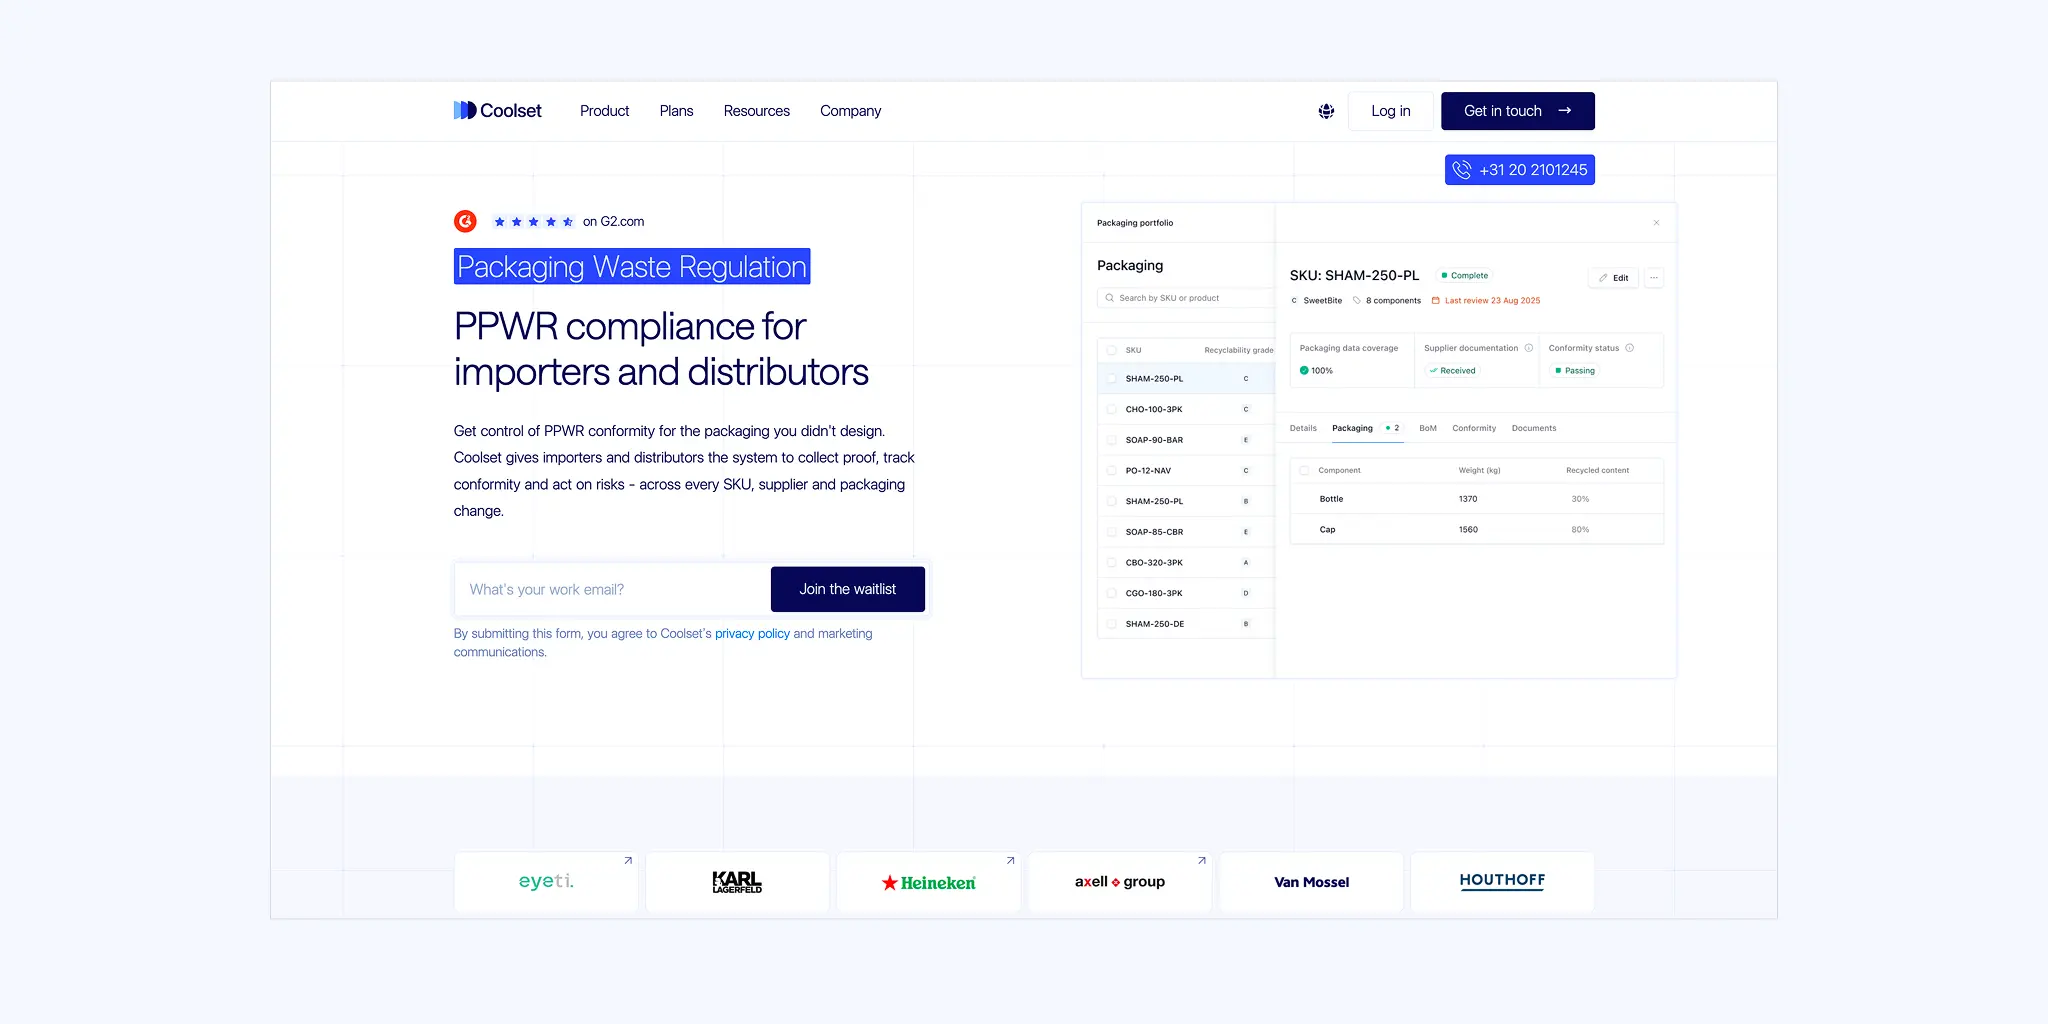Select all SKUs via header checkbox
Screen dimensions: 2048x1024
click(1112, 350)
